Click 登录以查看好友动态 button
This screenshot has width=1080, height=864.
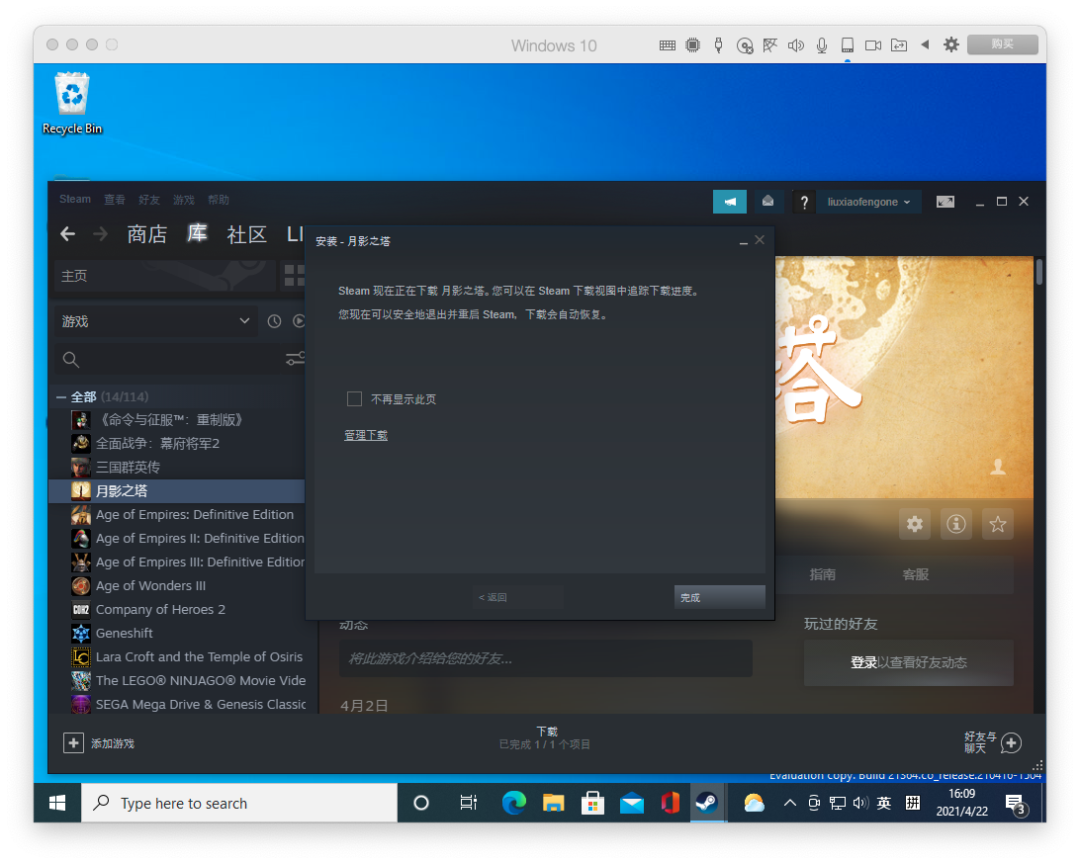[x=908, y=663]
